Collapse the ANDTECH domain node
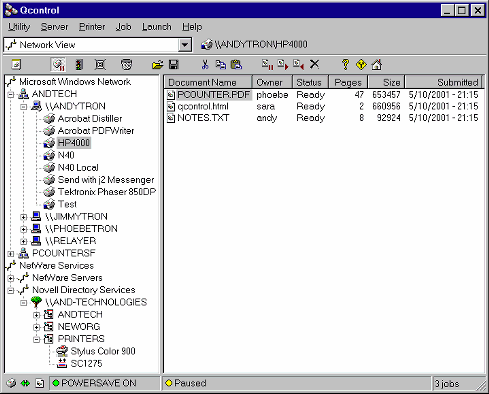This screenshot has height=394, width=489. 11,94
